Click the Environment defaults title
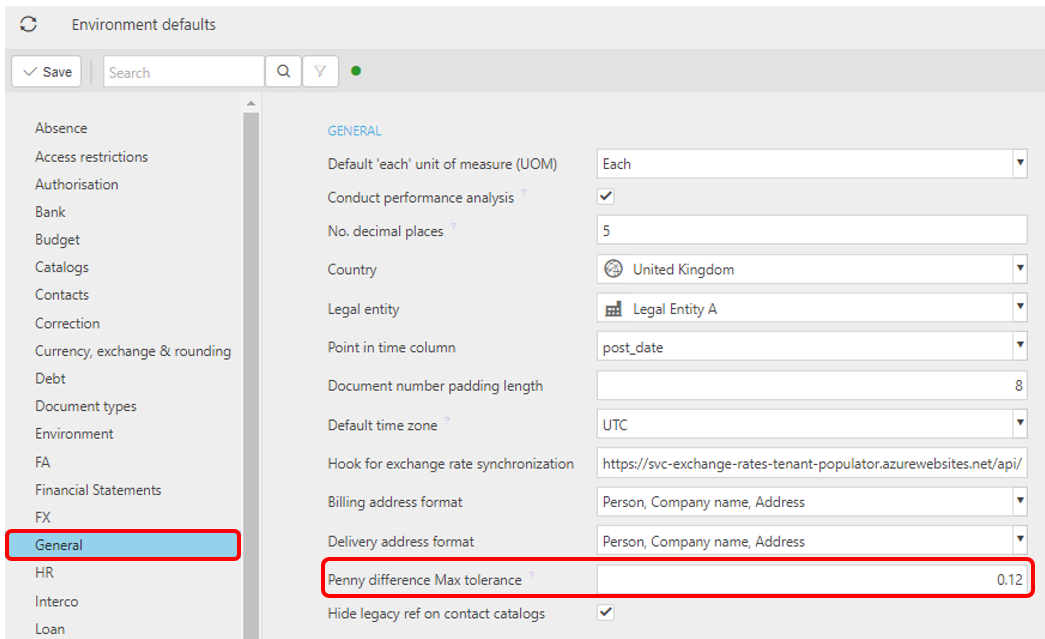1045x639 pixels. (x=143, y=25)
